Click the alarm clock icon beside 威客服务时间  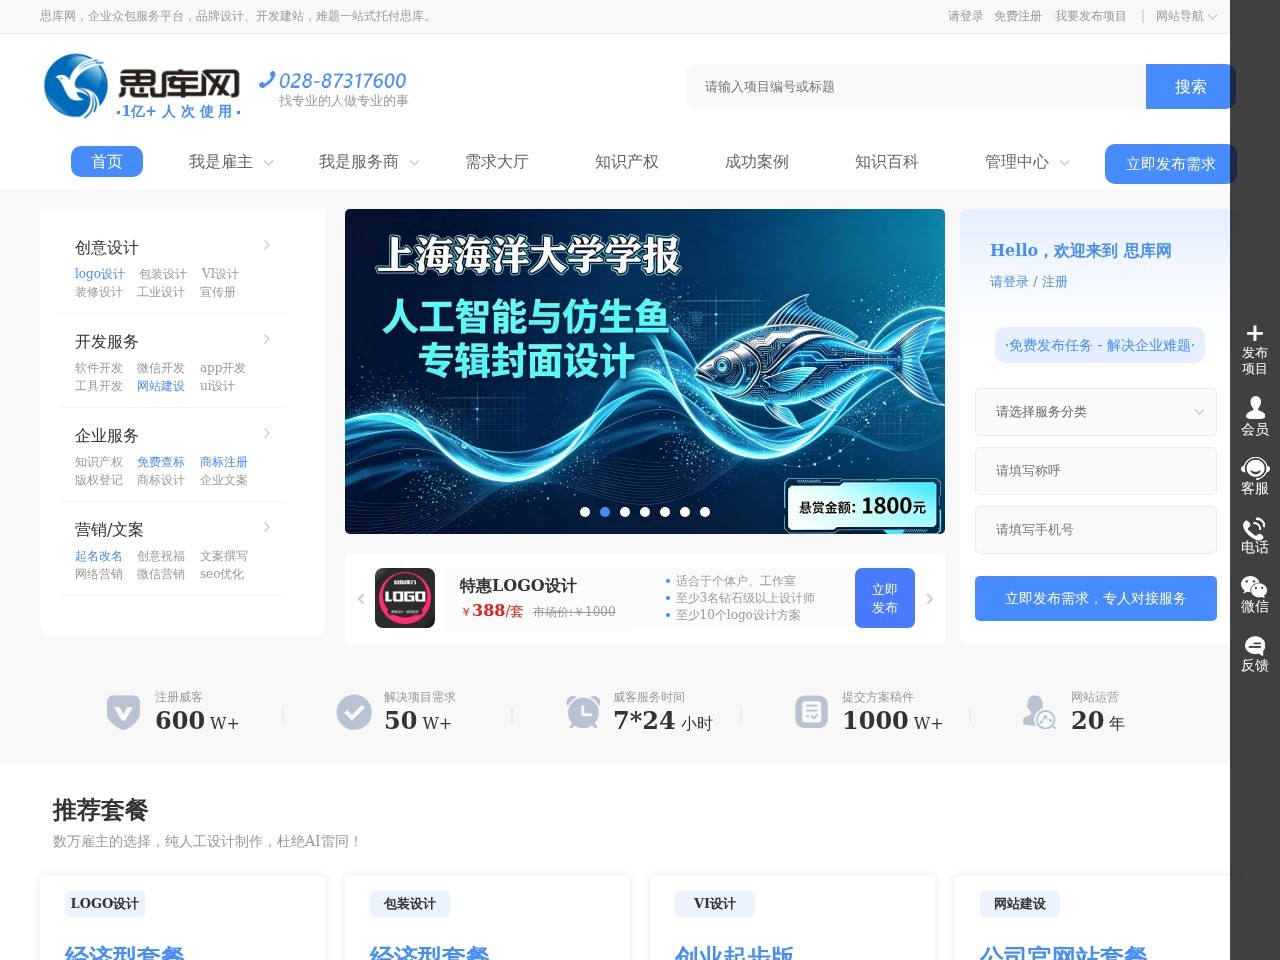(x=582, y=712)
